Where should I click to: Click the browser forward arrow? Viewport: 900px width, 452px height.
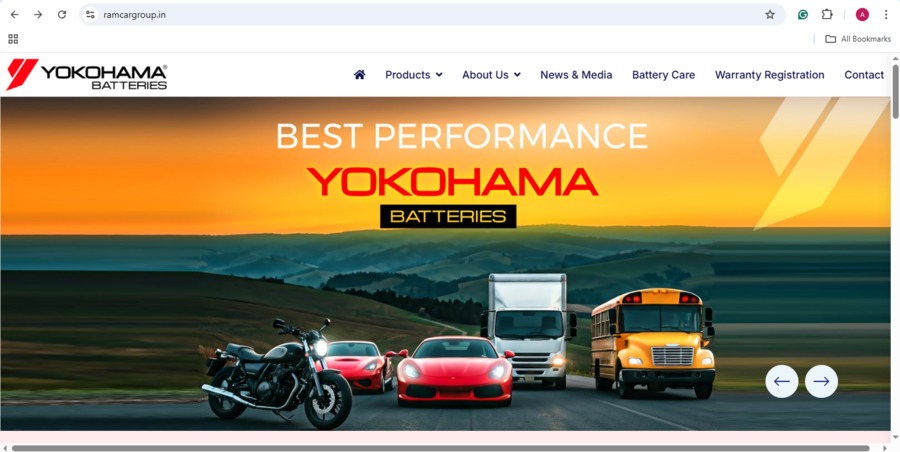pyautogui.click(x=38, y=14)
